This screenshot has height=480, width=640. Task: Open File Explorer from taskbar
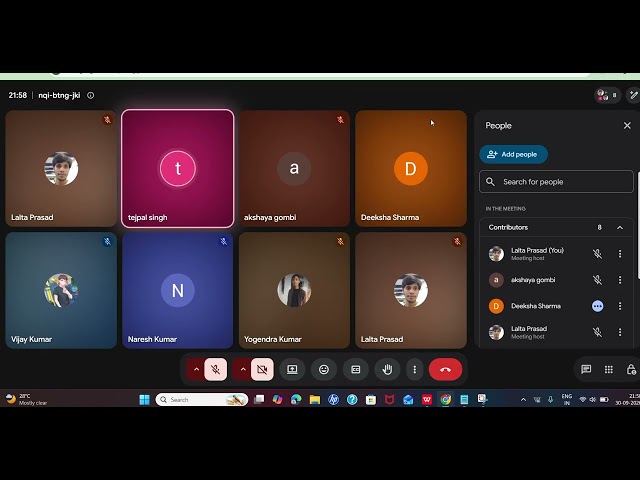[x=315, y=400]
